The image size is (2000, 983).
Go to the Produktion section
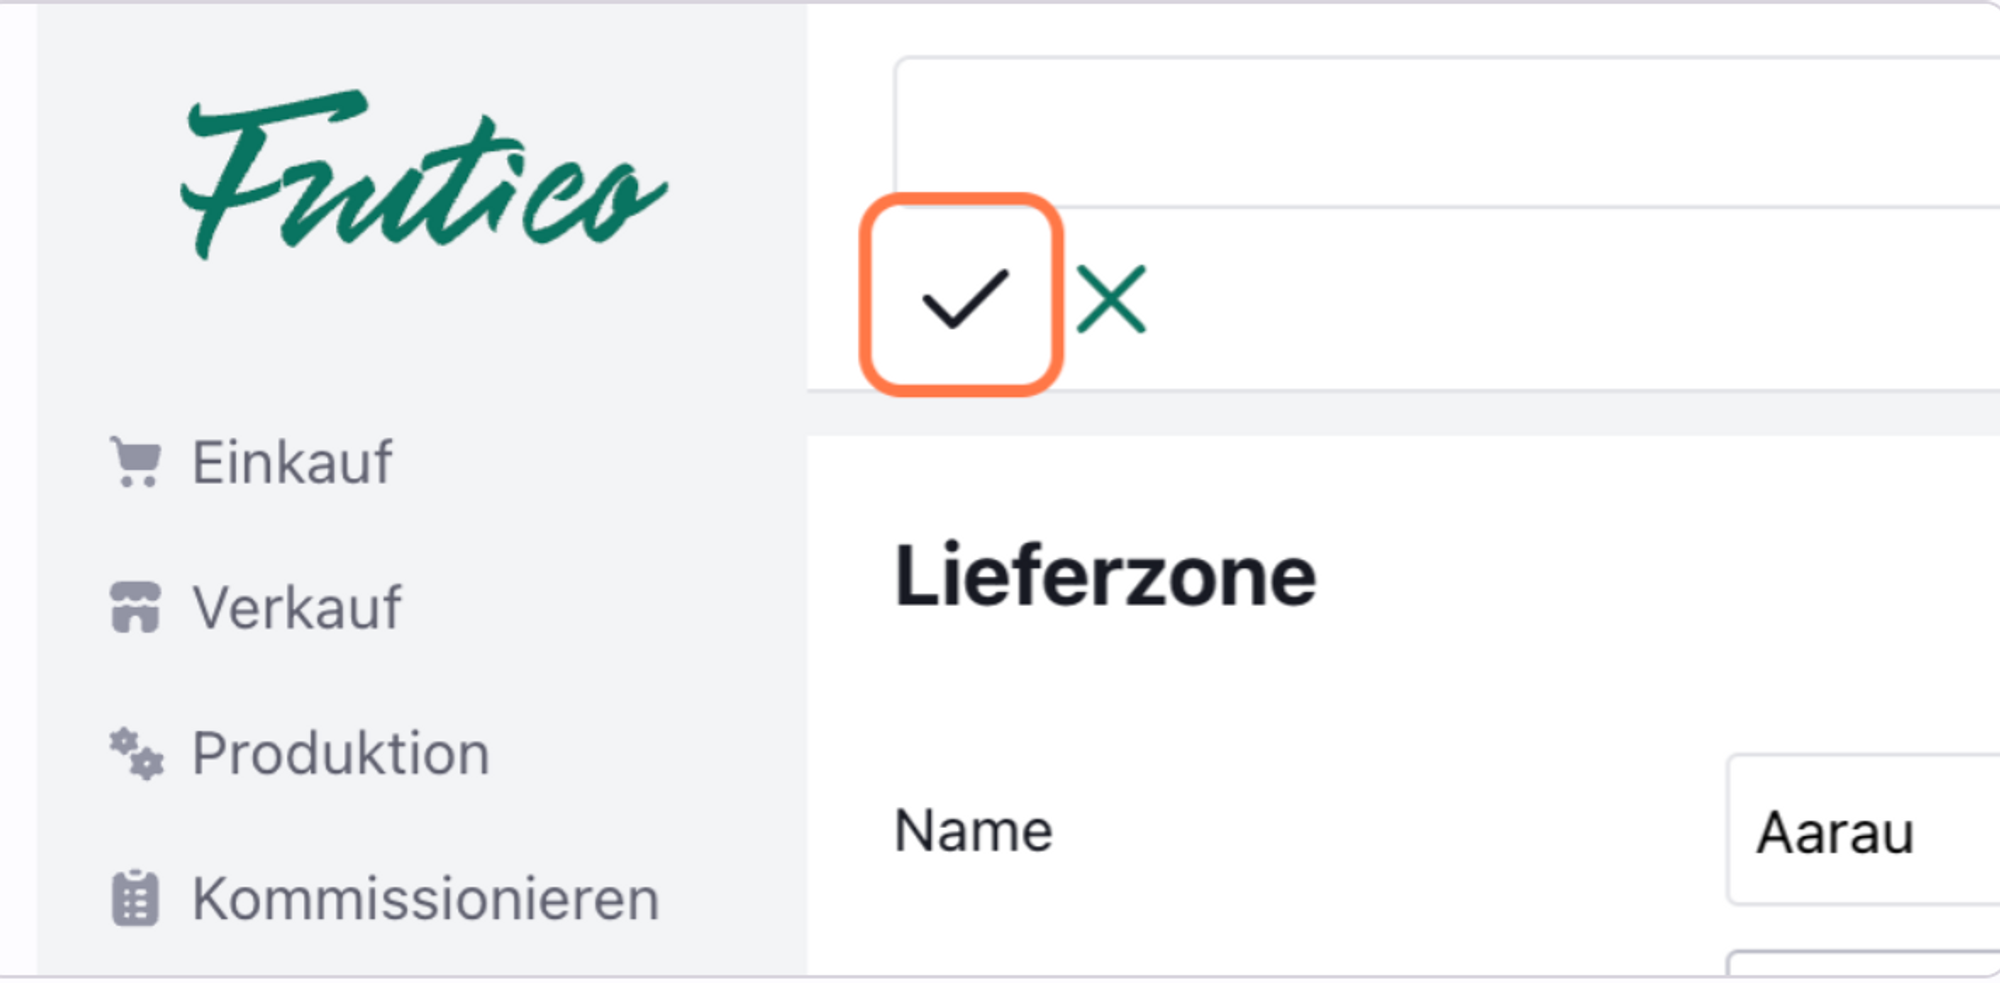[x=341, y=753]
